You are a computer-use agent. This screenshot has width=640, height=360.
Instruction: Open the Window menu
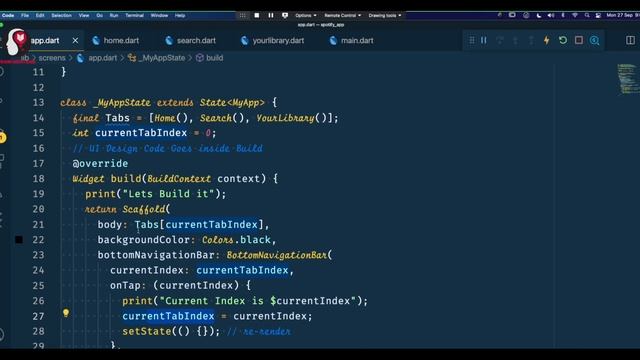[159, 16]
